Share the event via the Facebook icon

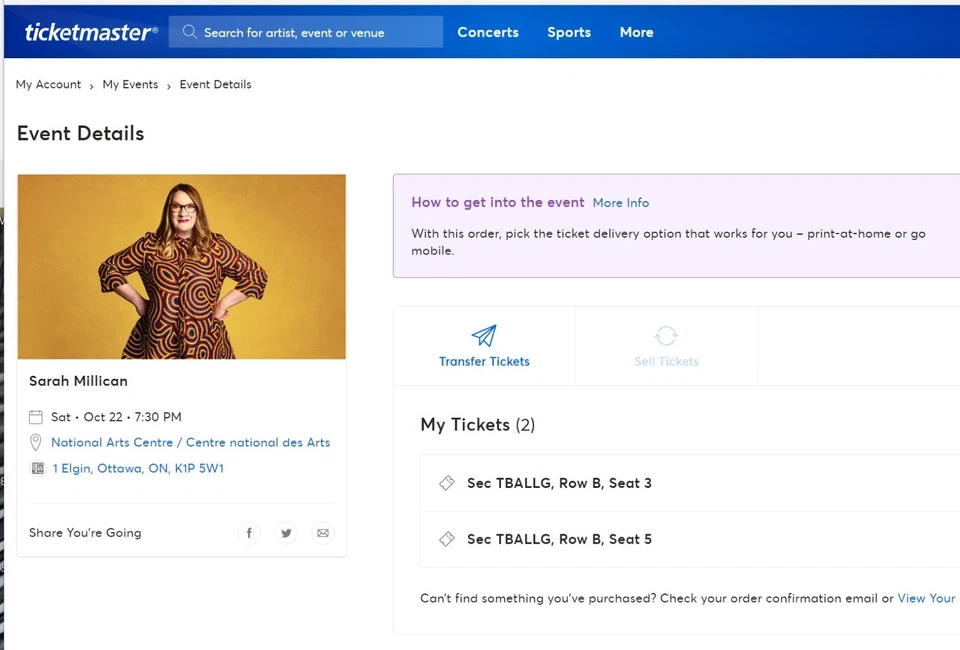[249, 533]
